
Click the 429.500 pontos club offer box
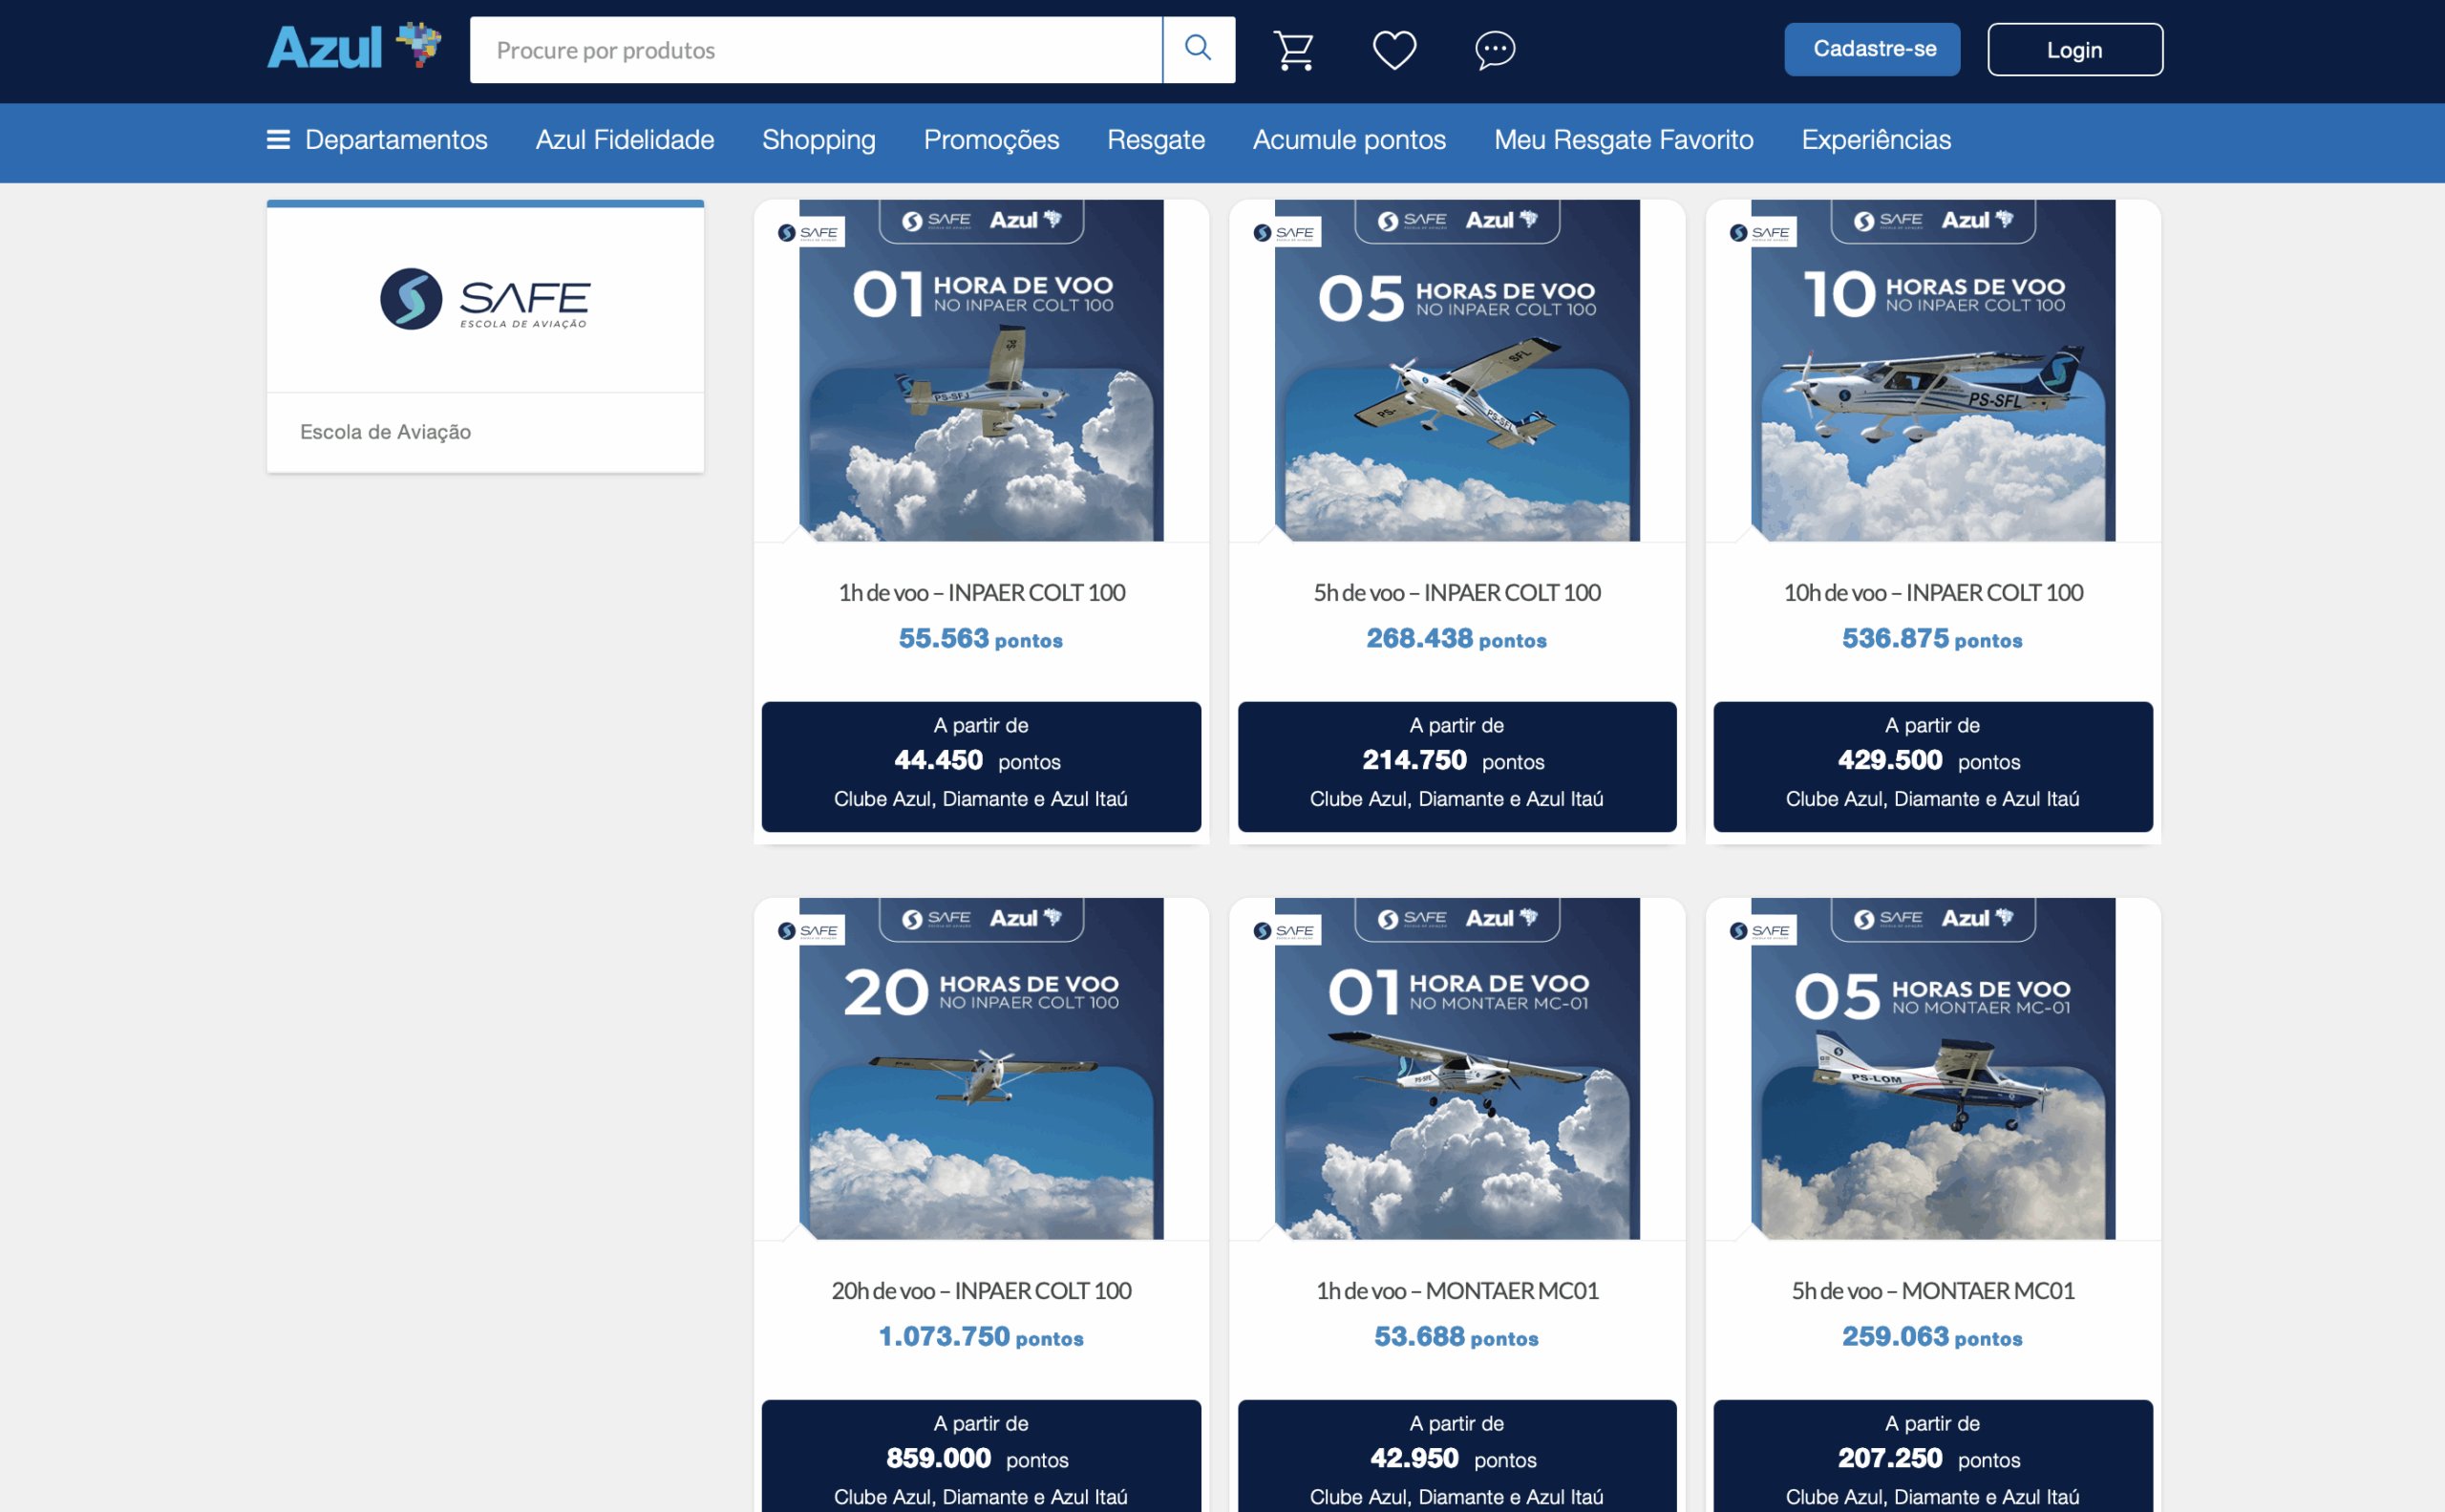pyautogui.click(x=1933, y=766)
